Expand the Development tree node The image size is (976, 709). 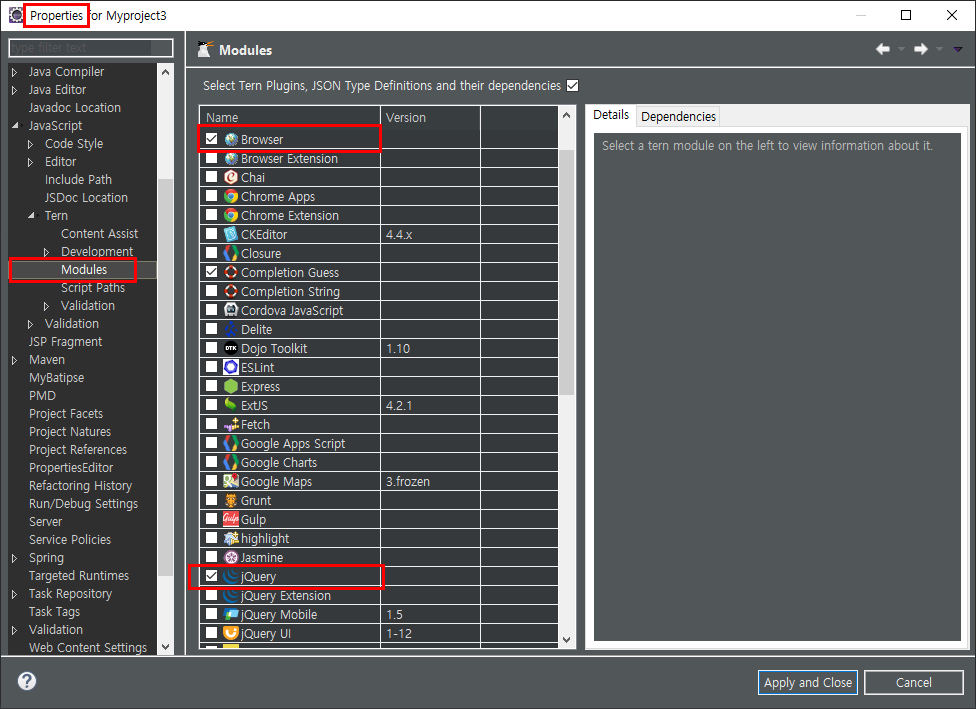[47, 252]
